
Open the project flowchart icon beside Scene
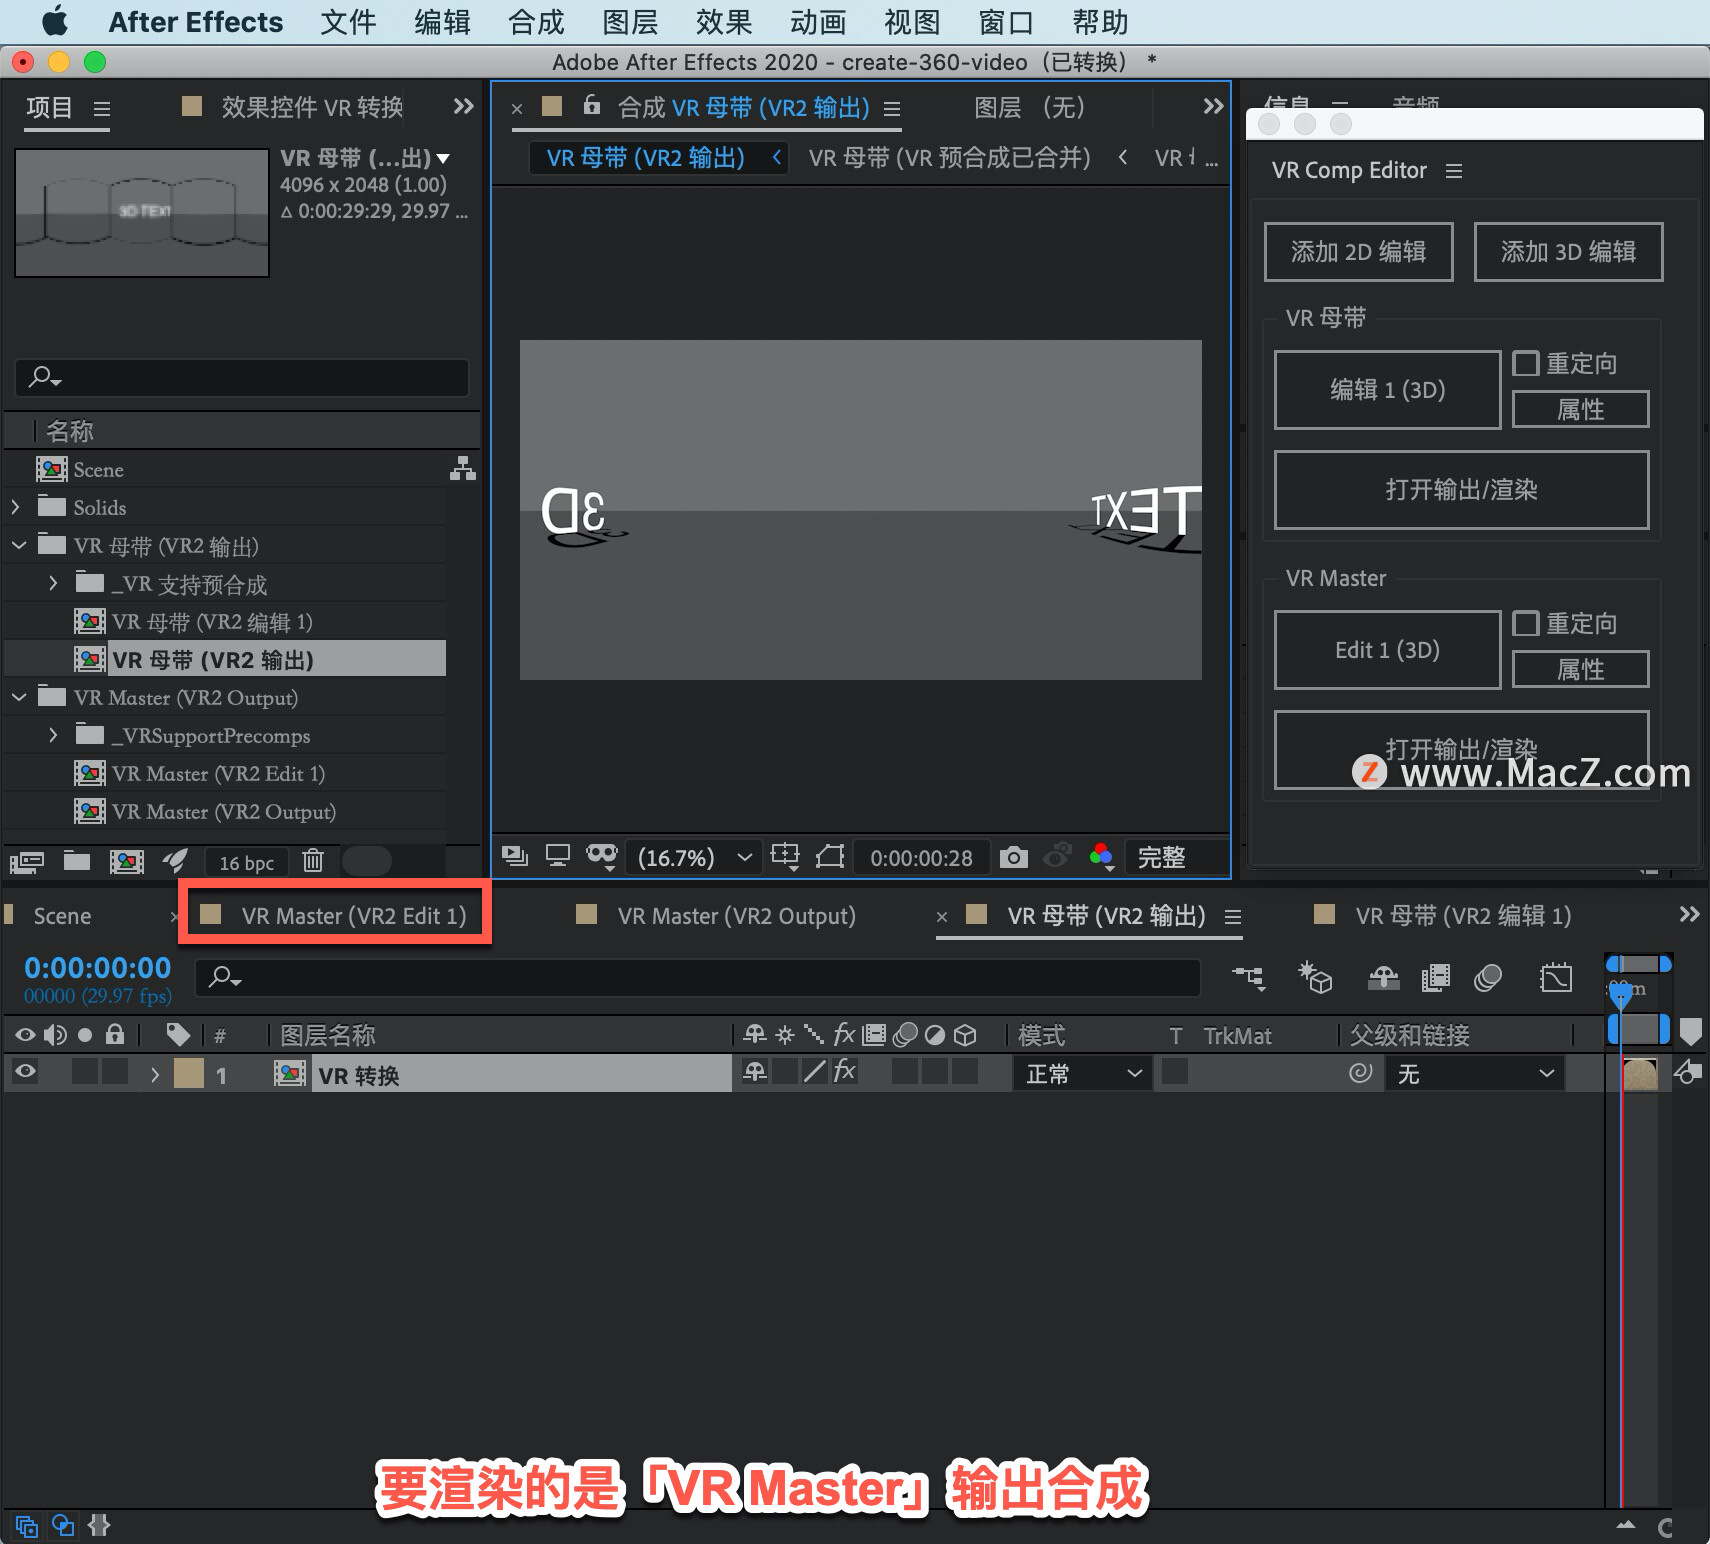click(462, 468)
